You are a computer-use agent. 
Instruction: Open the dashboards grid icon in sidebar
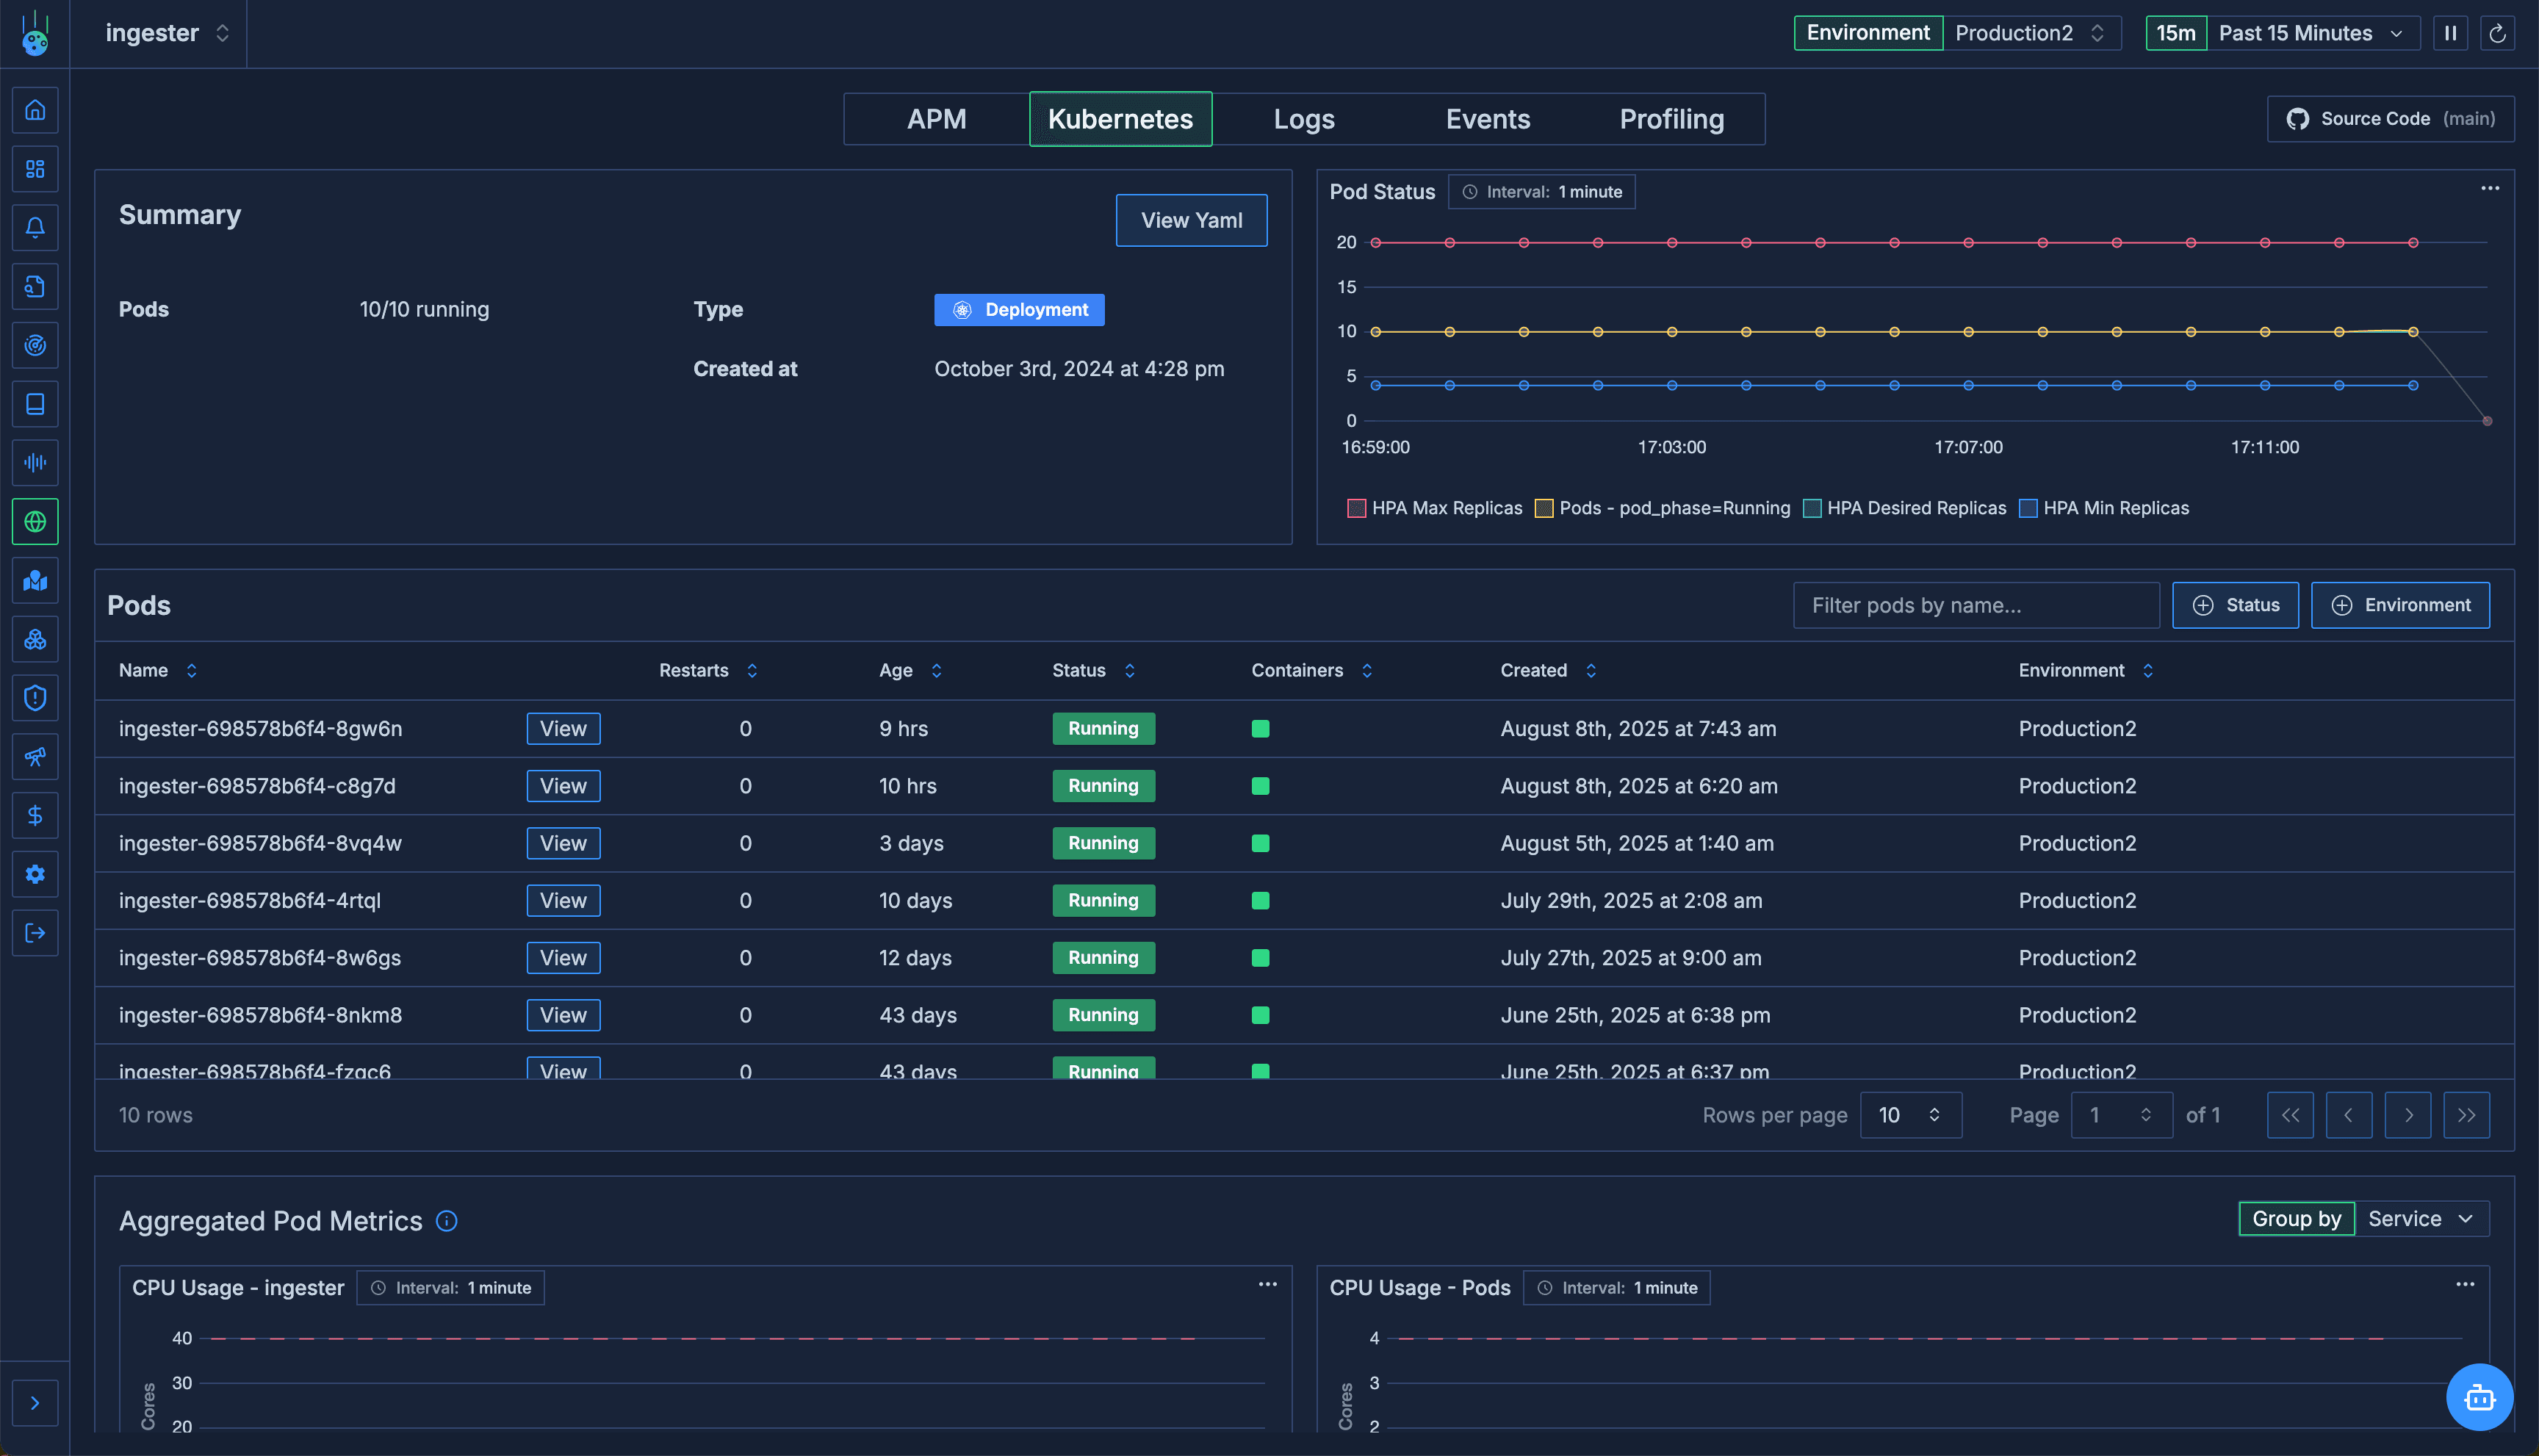click(x=35, y=169)
